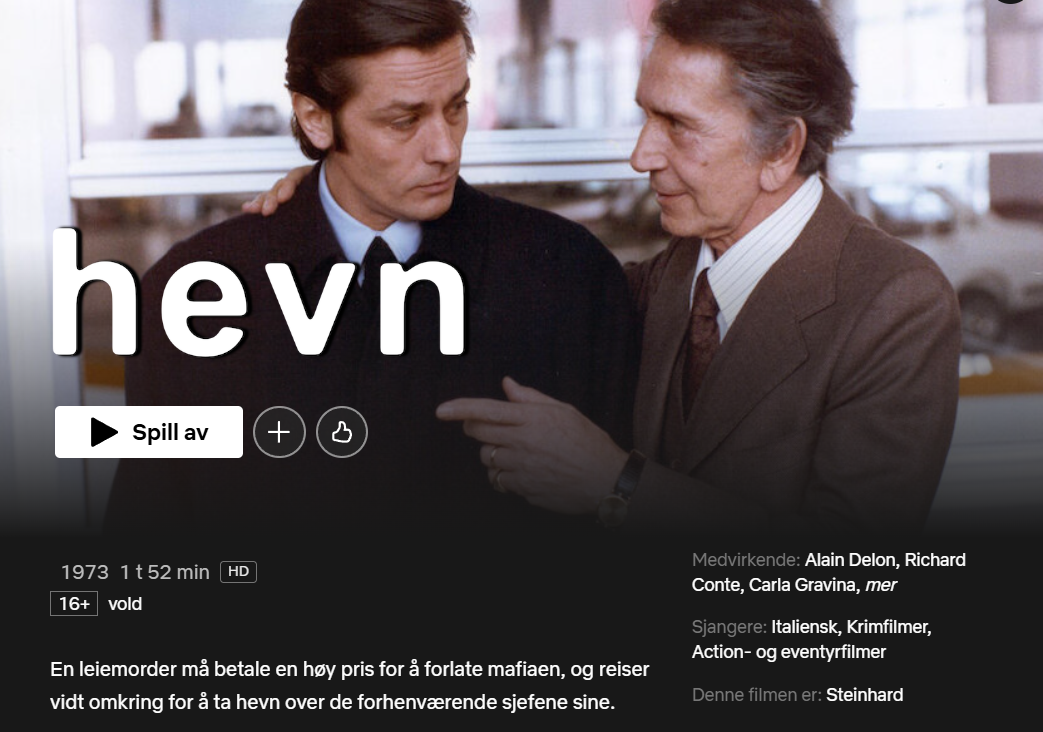The width and height of the screenshot is (1043, 732).
Task: Click the Medvirkende label
Action: [x=746, y=560]
